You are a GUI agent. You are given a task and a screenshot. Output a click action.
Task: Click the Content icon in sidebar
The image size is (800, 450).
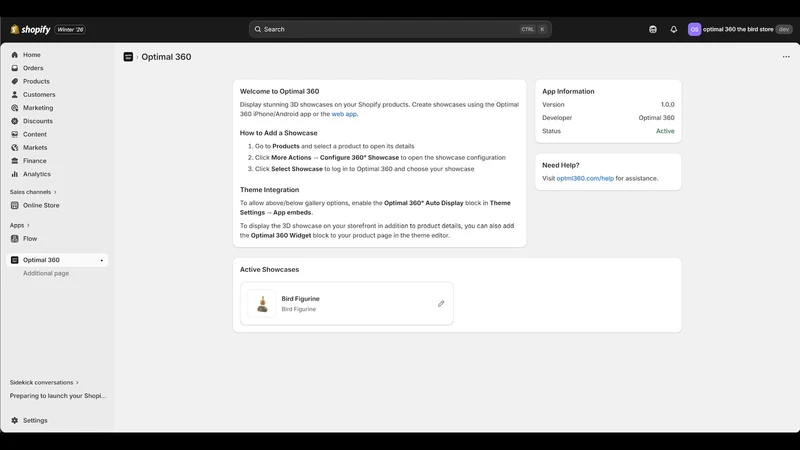point(15,134)
